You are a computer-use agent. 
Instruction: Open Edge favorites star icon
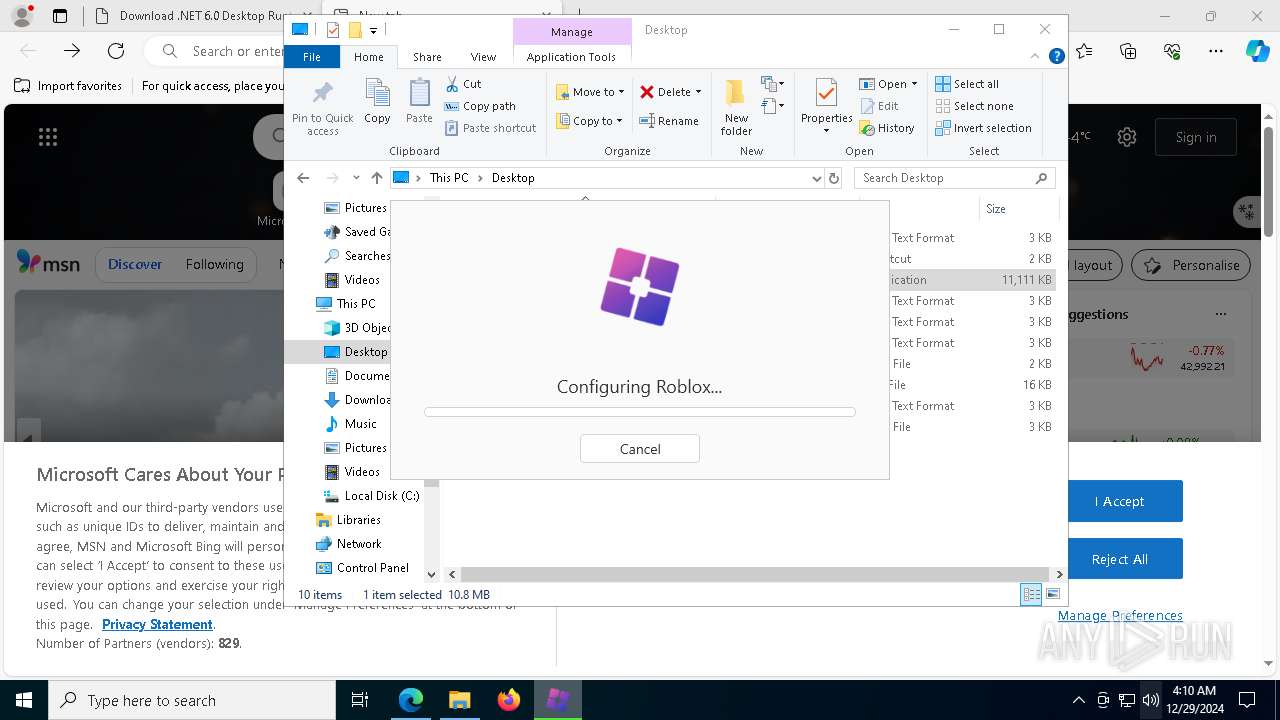pyautogui.click(x=1085, y=51)
